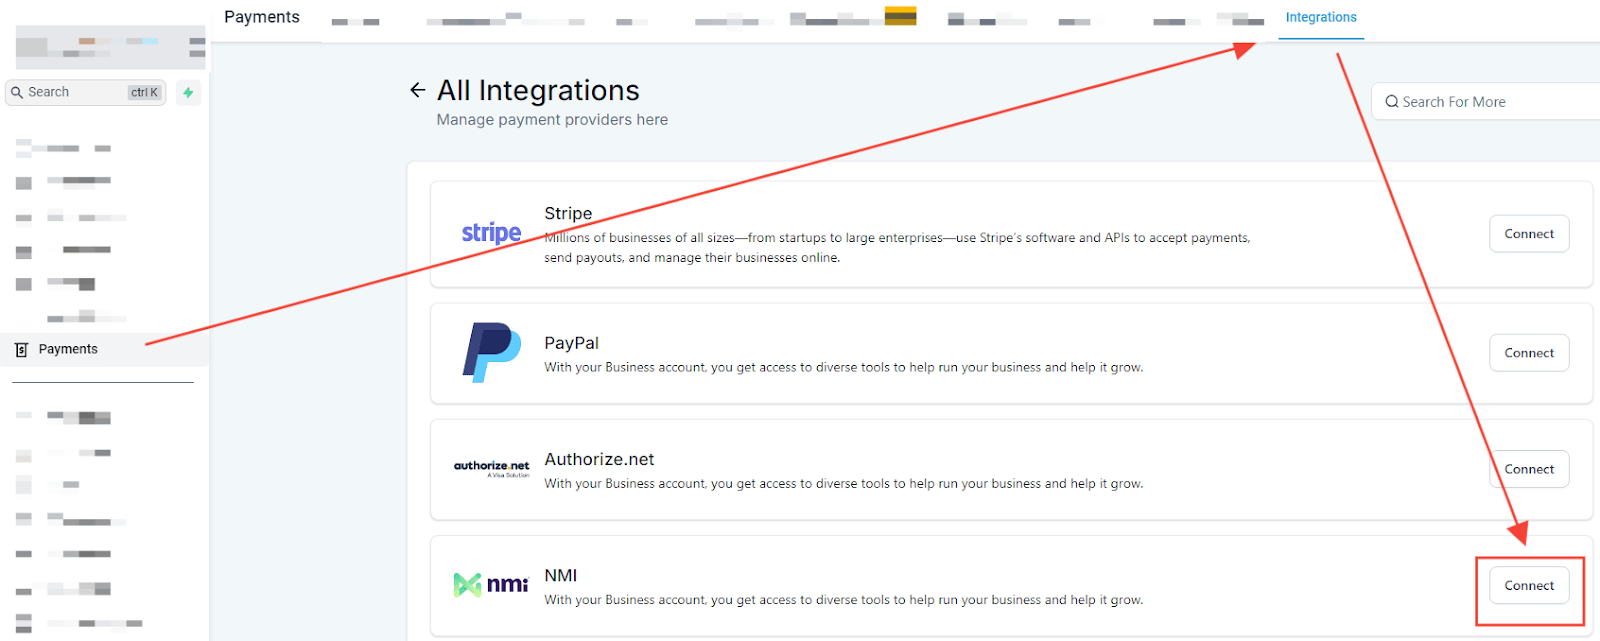Click the Search For More field

(1486, 102)
